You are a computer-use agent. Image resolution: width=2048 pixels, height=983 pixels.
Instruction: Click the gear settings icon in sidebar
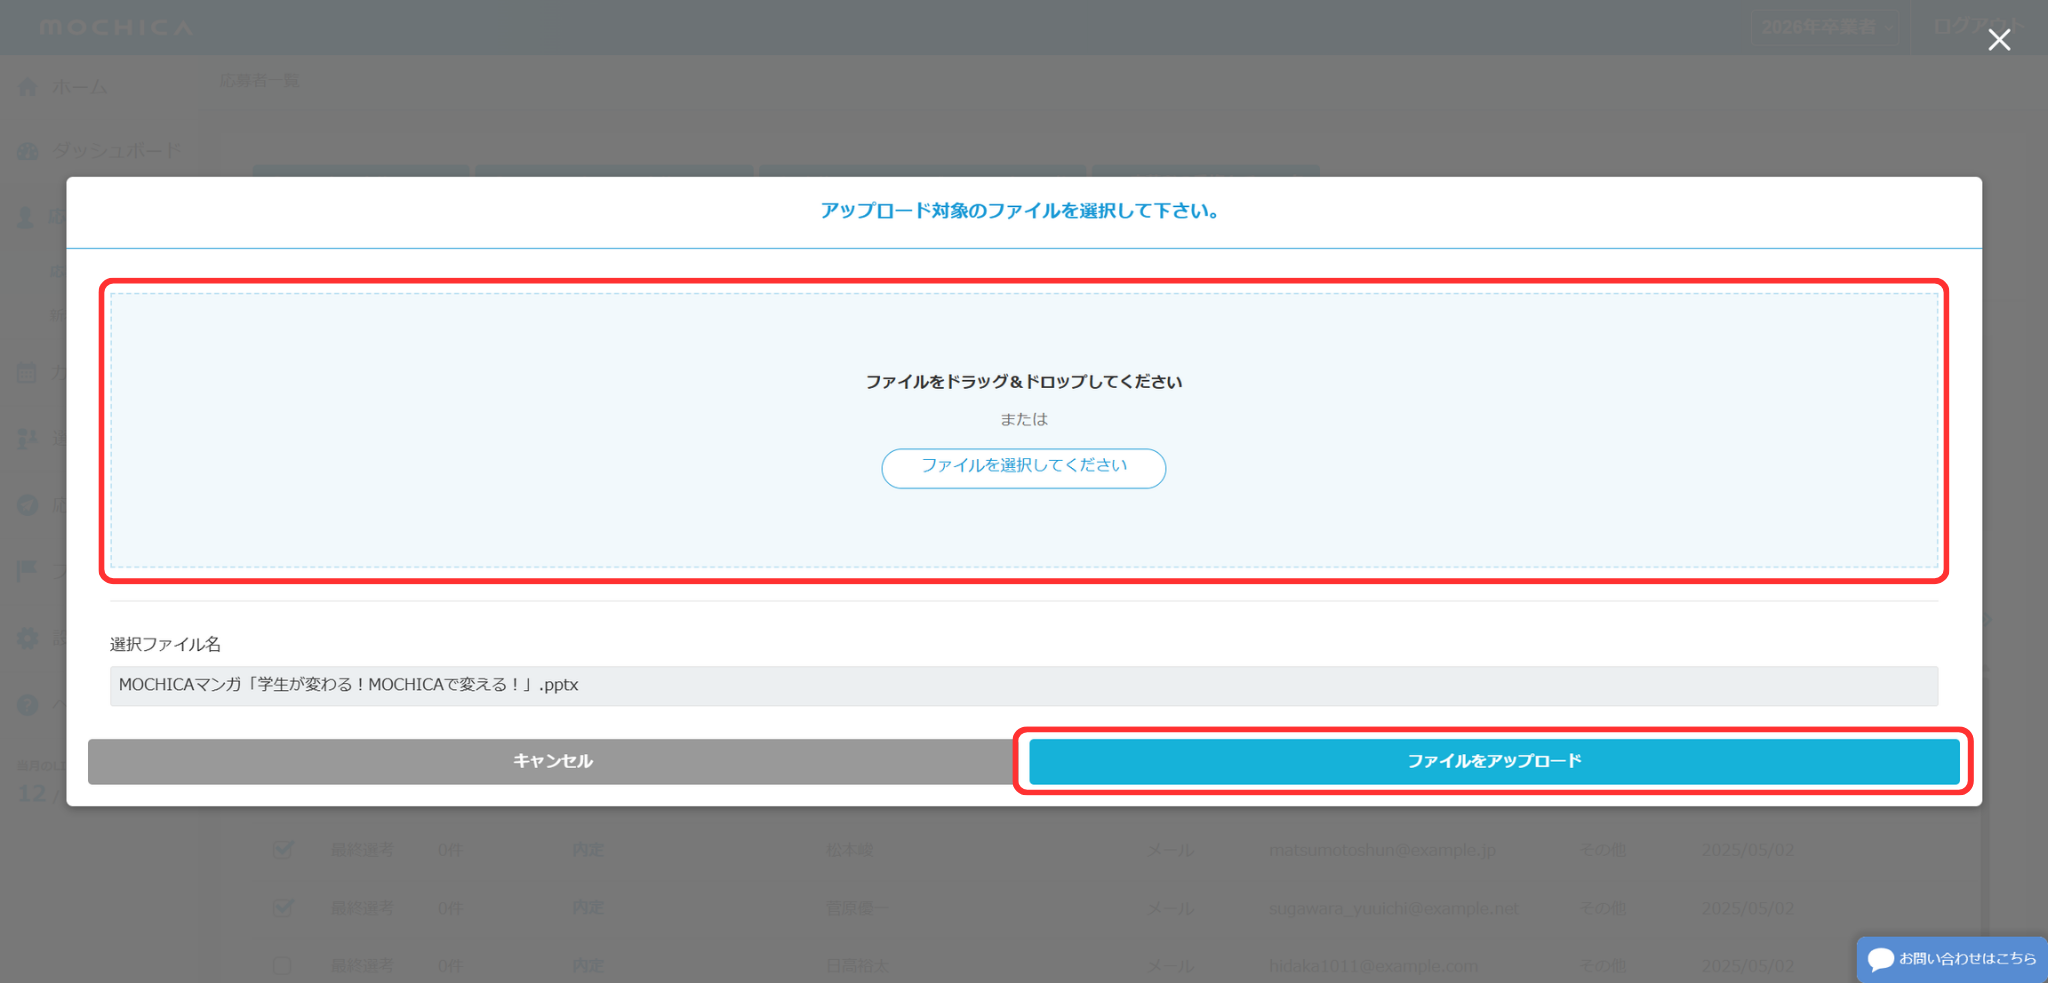27,637
